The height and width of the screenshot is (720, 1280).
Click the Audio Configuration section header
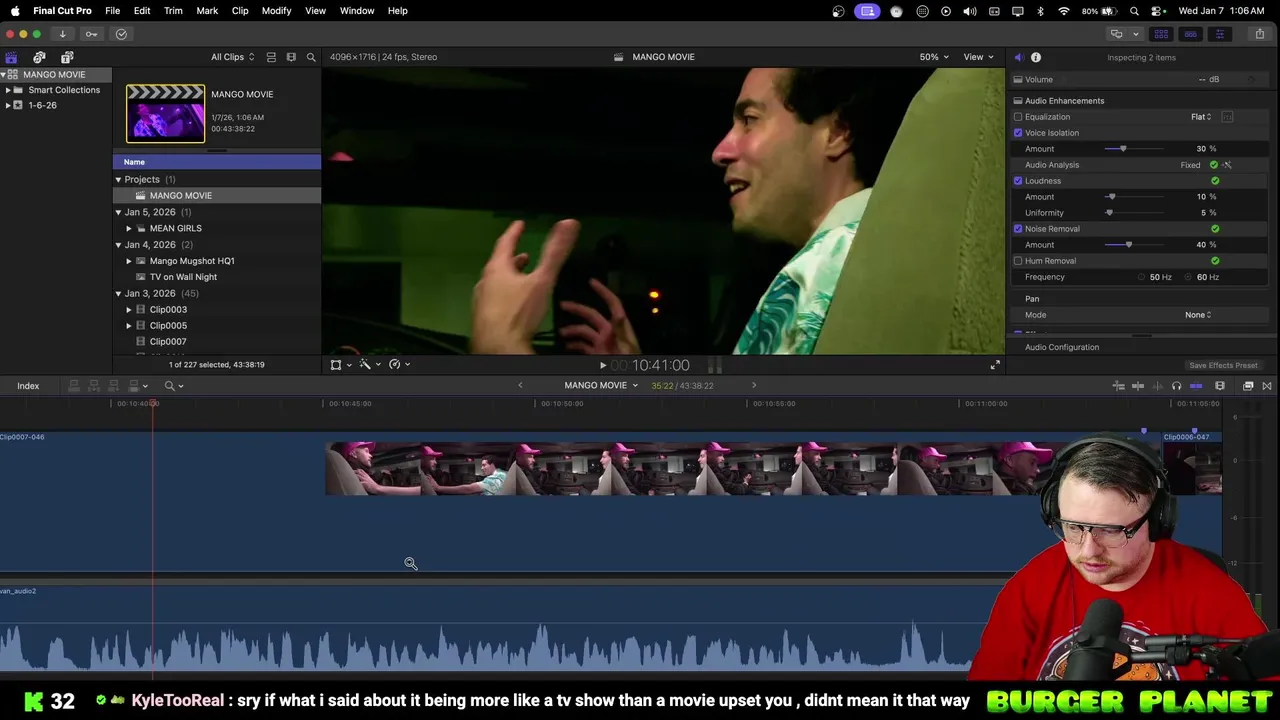(x=1062, y=348)
